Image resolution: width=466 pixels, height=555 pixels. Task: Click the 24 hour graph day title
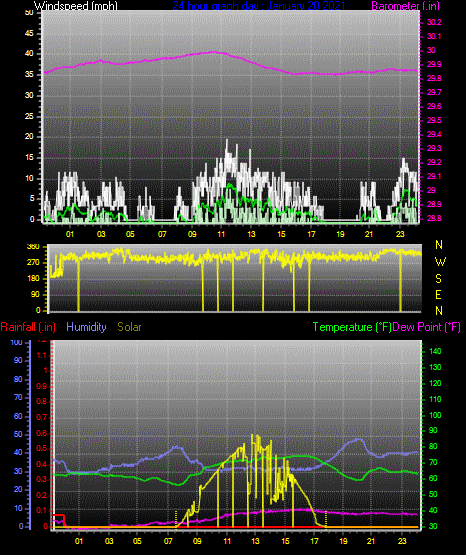pyautogui.click(x=258, y=6)
